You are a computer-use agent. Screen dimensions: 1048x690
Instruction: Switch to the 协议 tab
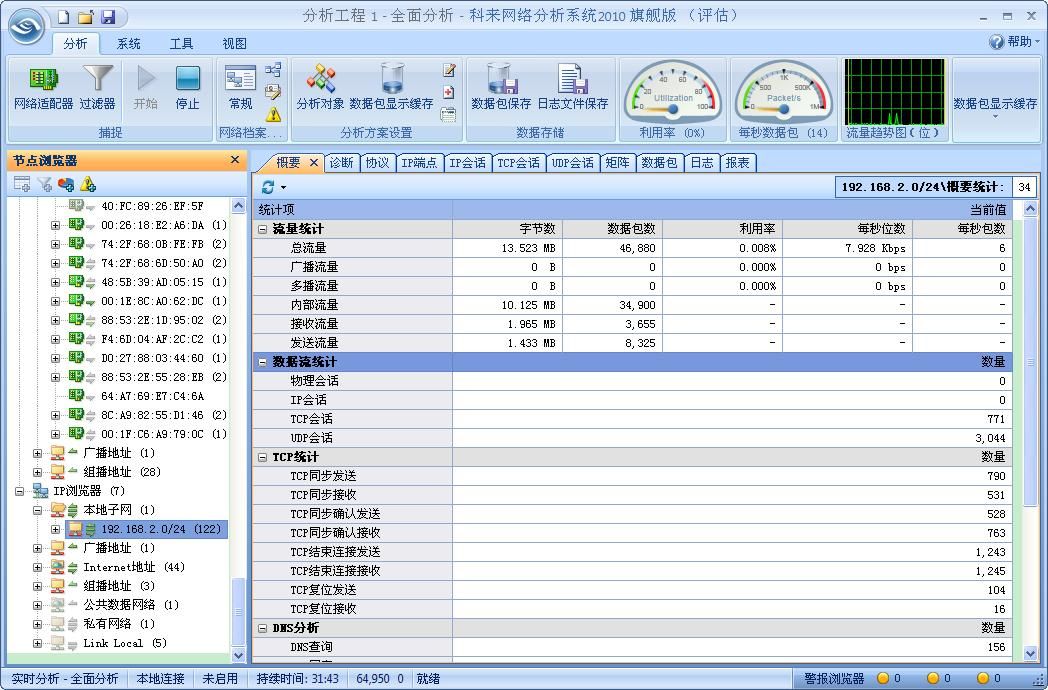click(377, 163)
